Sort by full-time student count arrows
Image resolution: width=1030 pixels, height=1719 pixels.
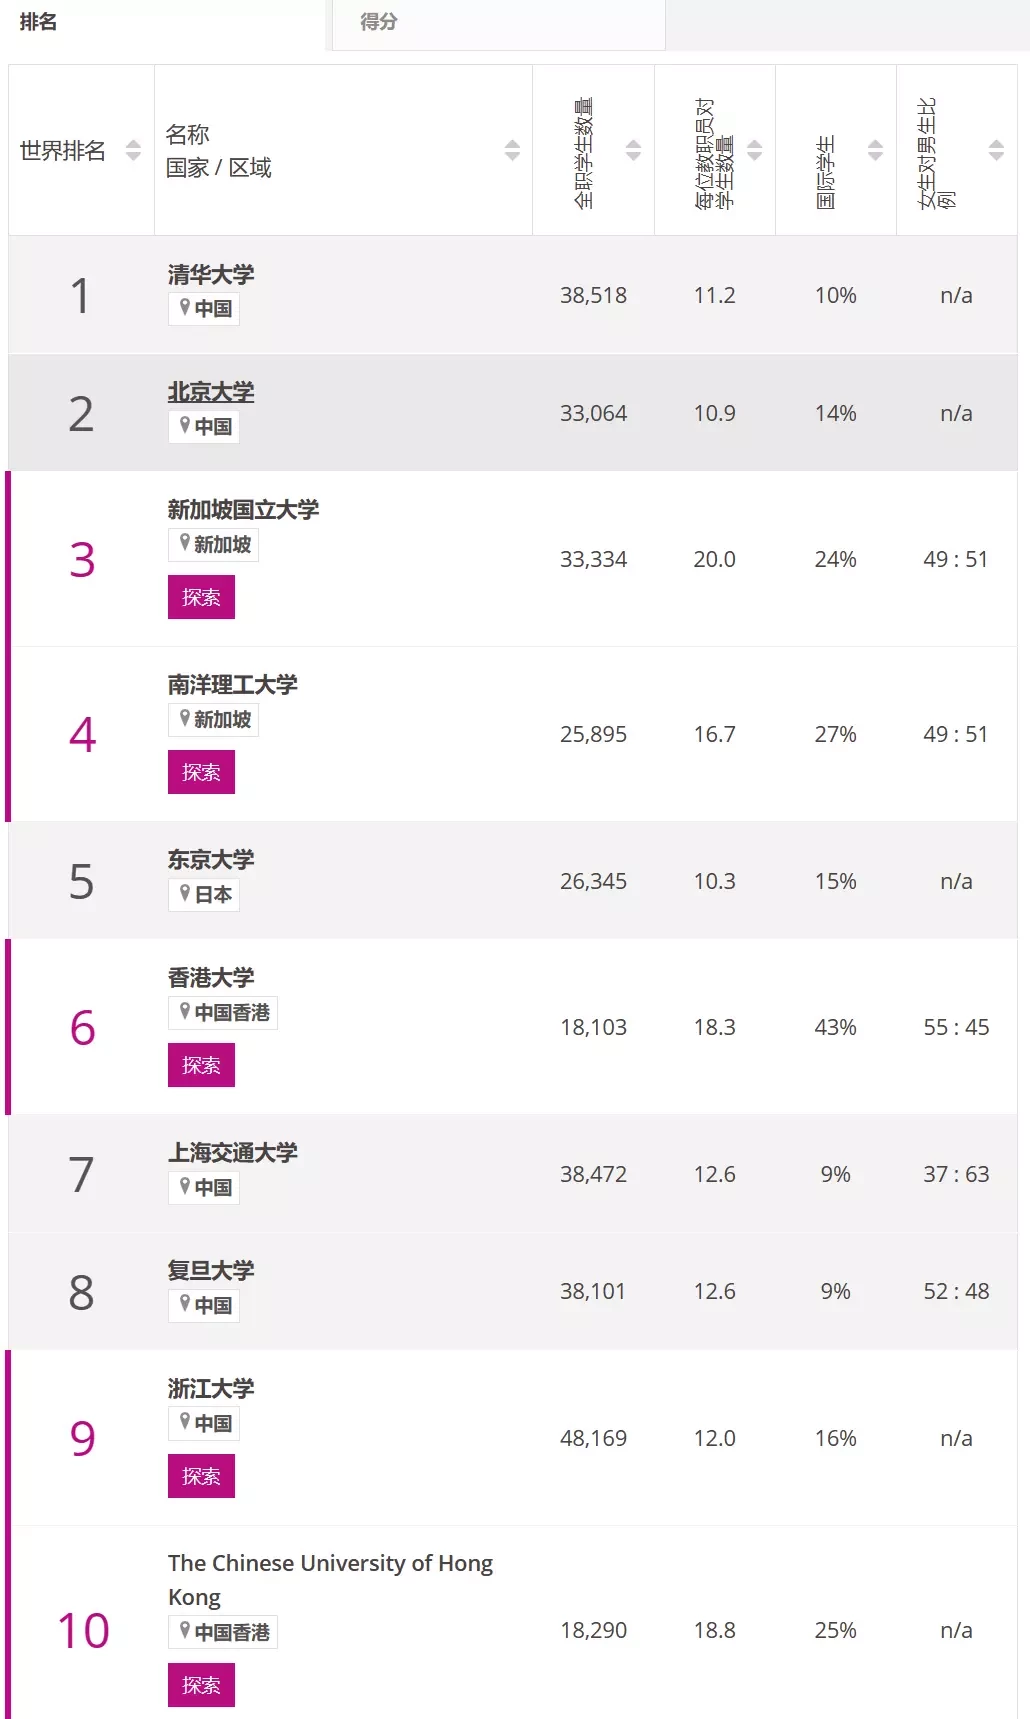coord(633,150)
